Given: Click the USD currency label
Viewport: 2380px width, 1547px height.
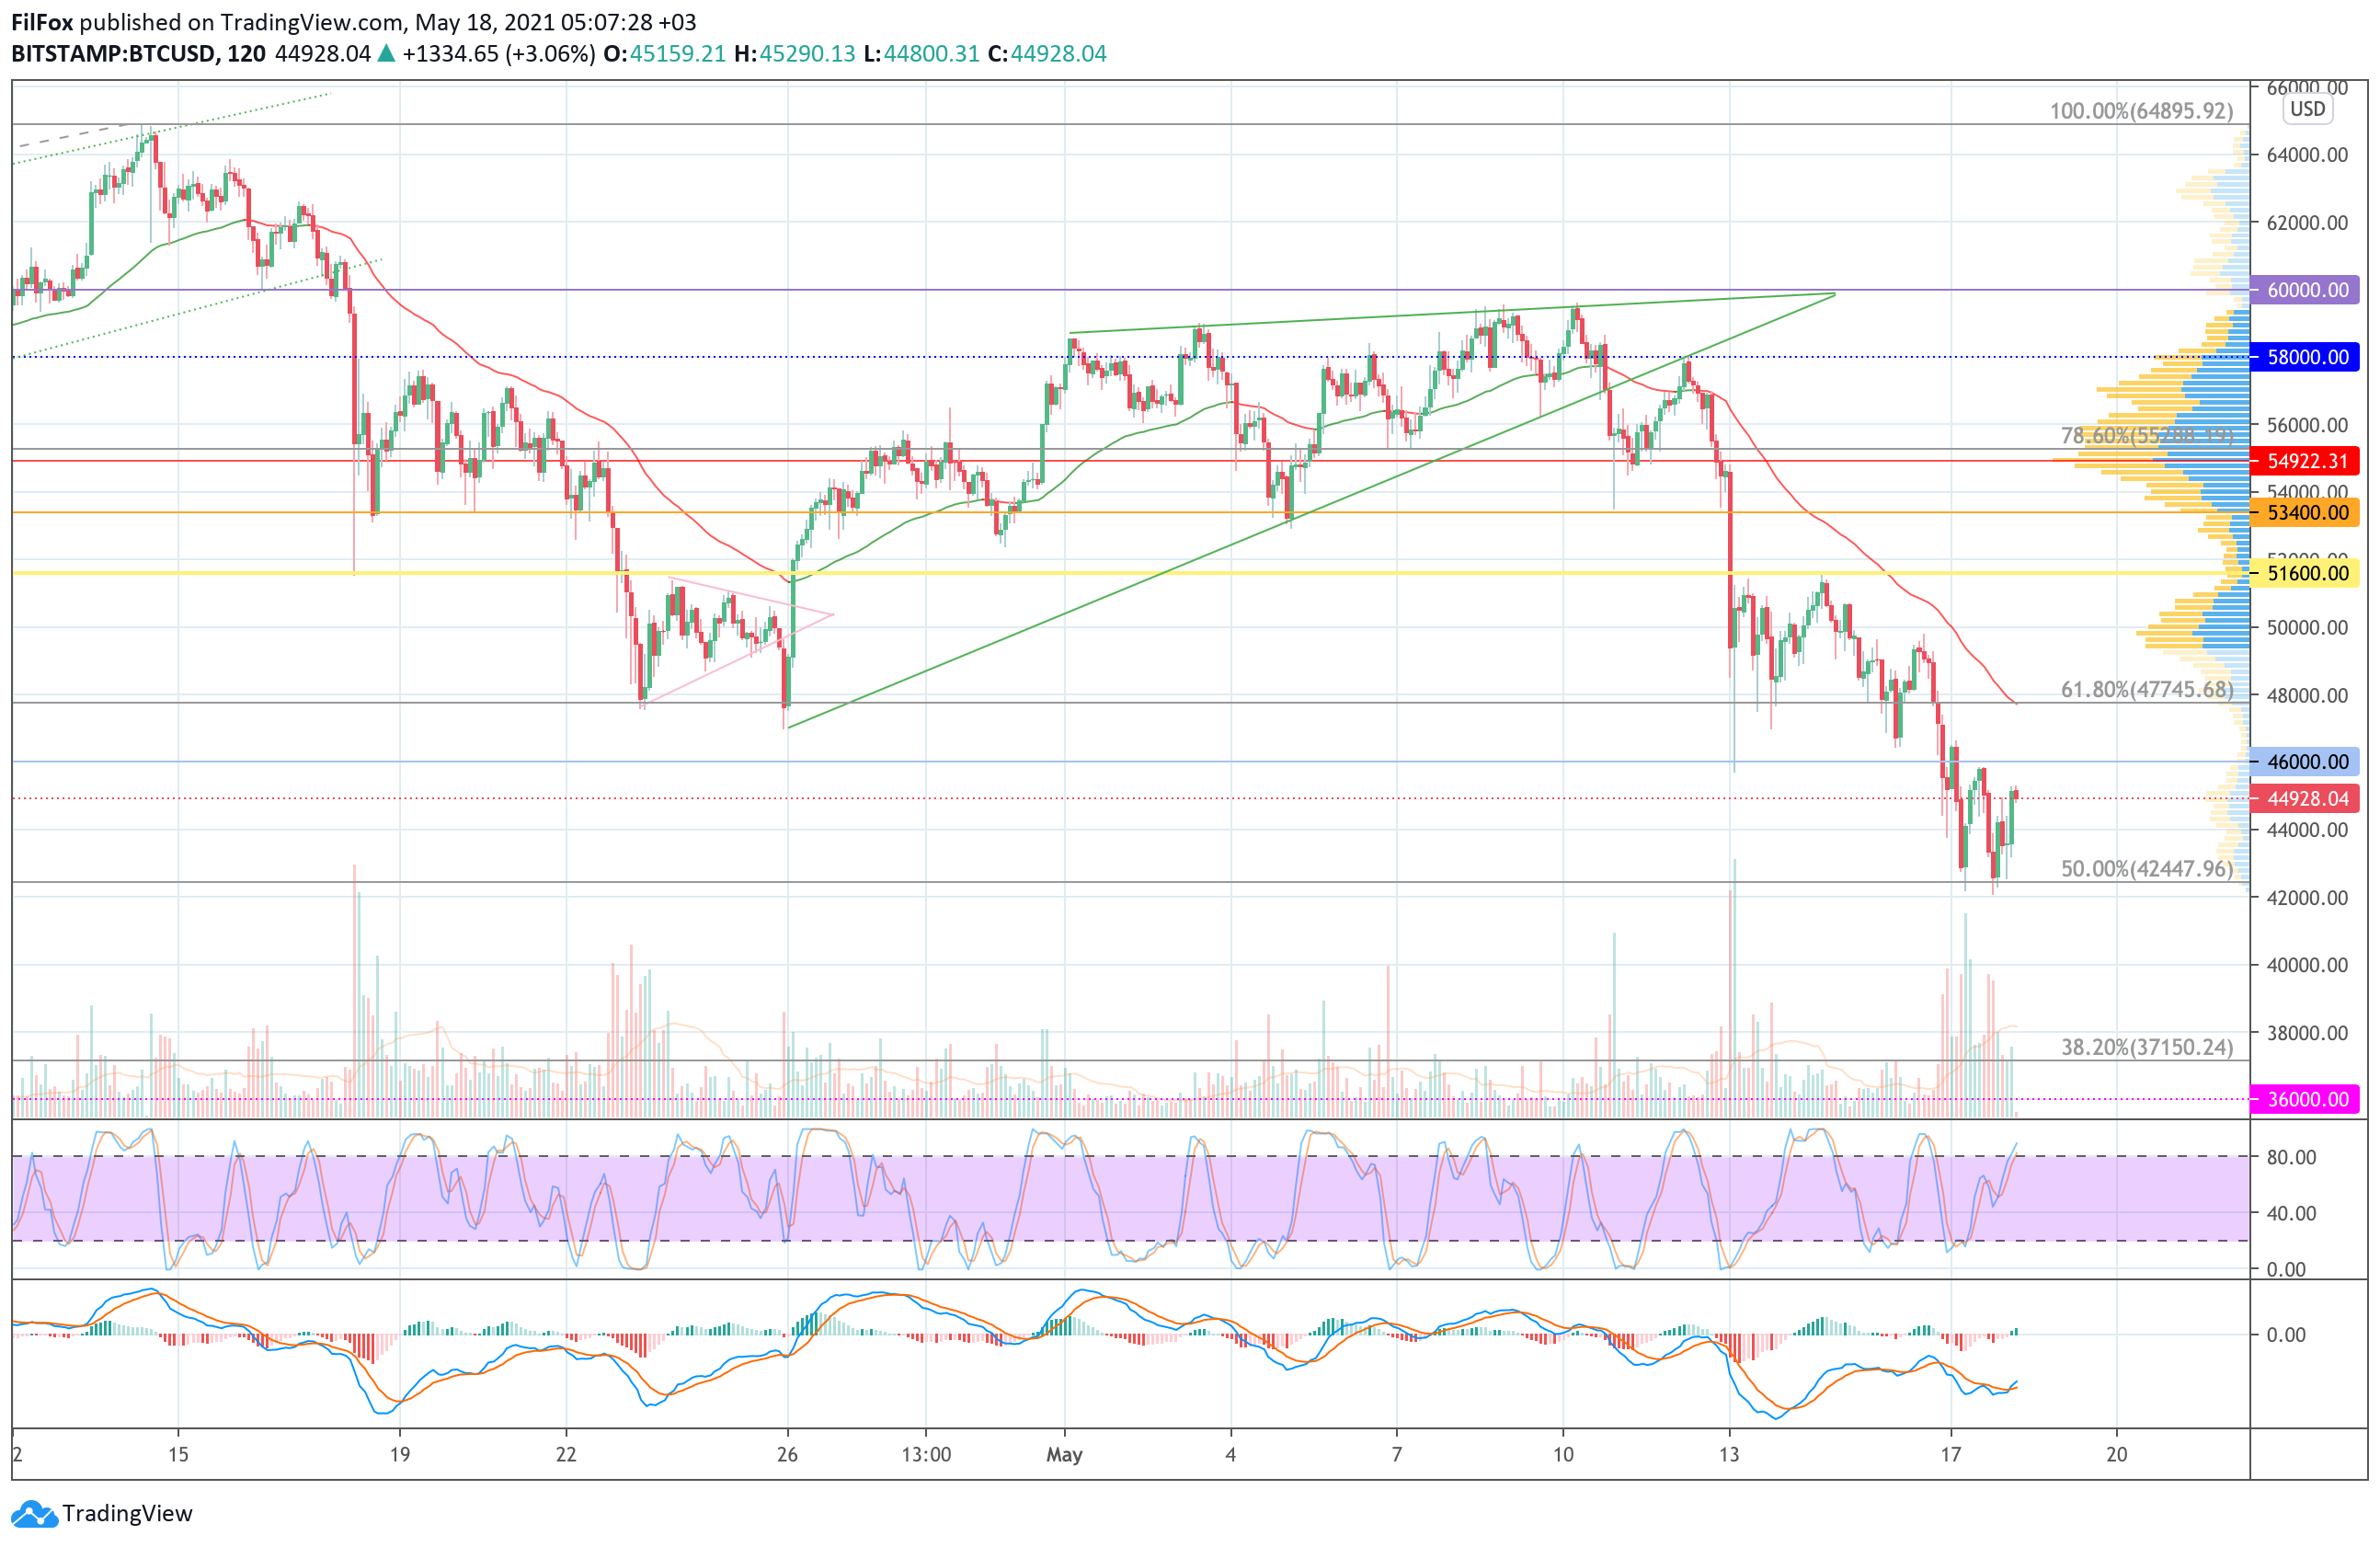Looking at the screenshot, I should point(2307,109).
